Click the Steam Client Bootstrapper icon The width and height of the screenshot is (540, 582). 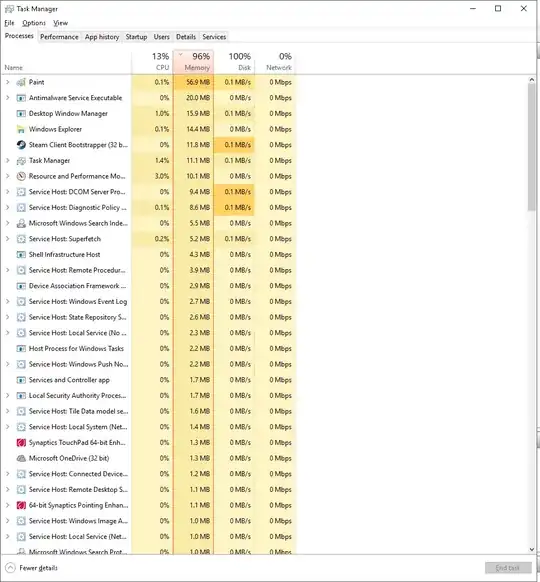click(x=21, y=145)
